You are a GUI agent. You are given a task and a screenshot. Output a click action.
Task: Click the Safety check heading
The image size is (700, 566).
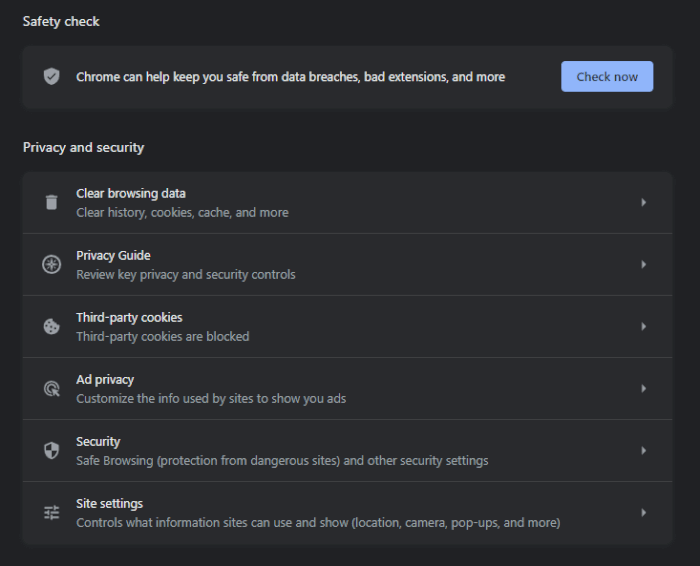tap(61, 21)
